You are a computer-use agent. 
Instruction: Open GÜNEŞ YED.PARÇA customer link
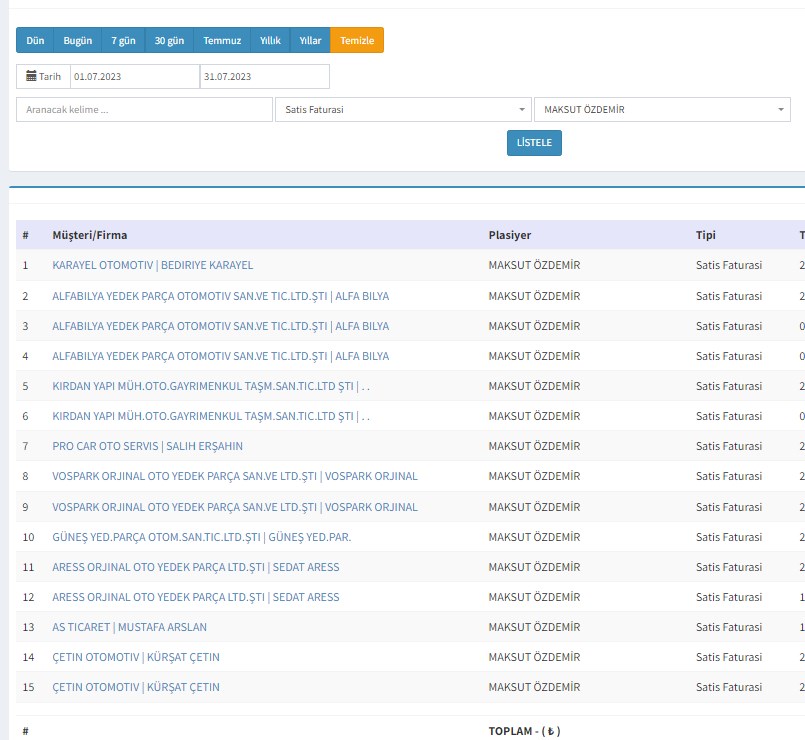coord(201,537)
